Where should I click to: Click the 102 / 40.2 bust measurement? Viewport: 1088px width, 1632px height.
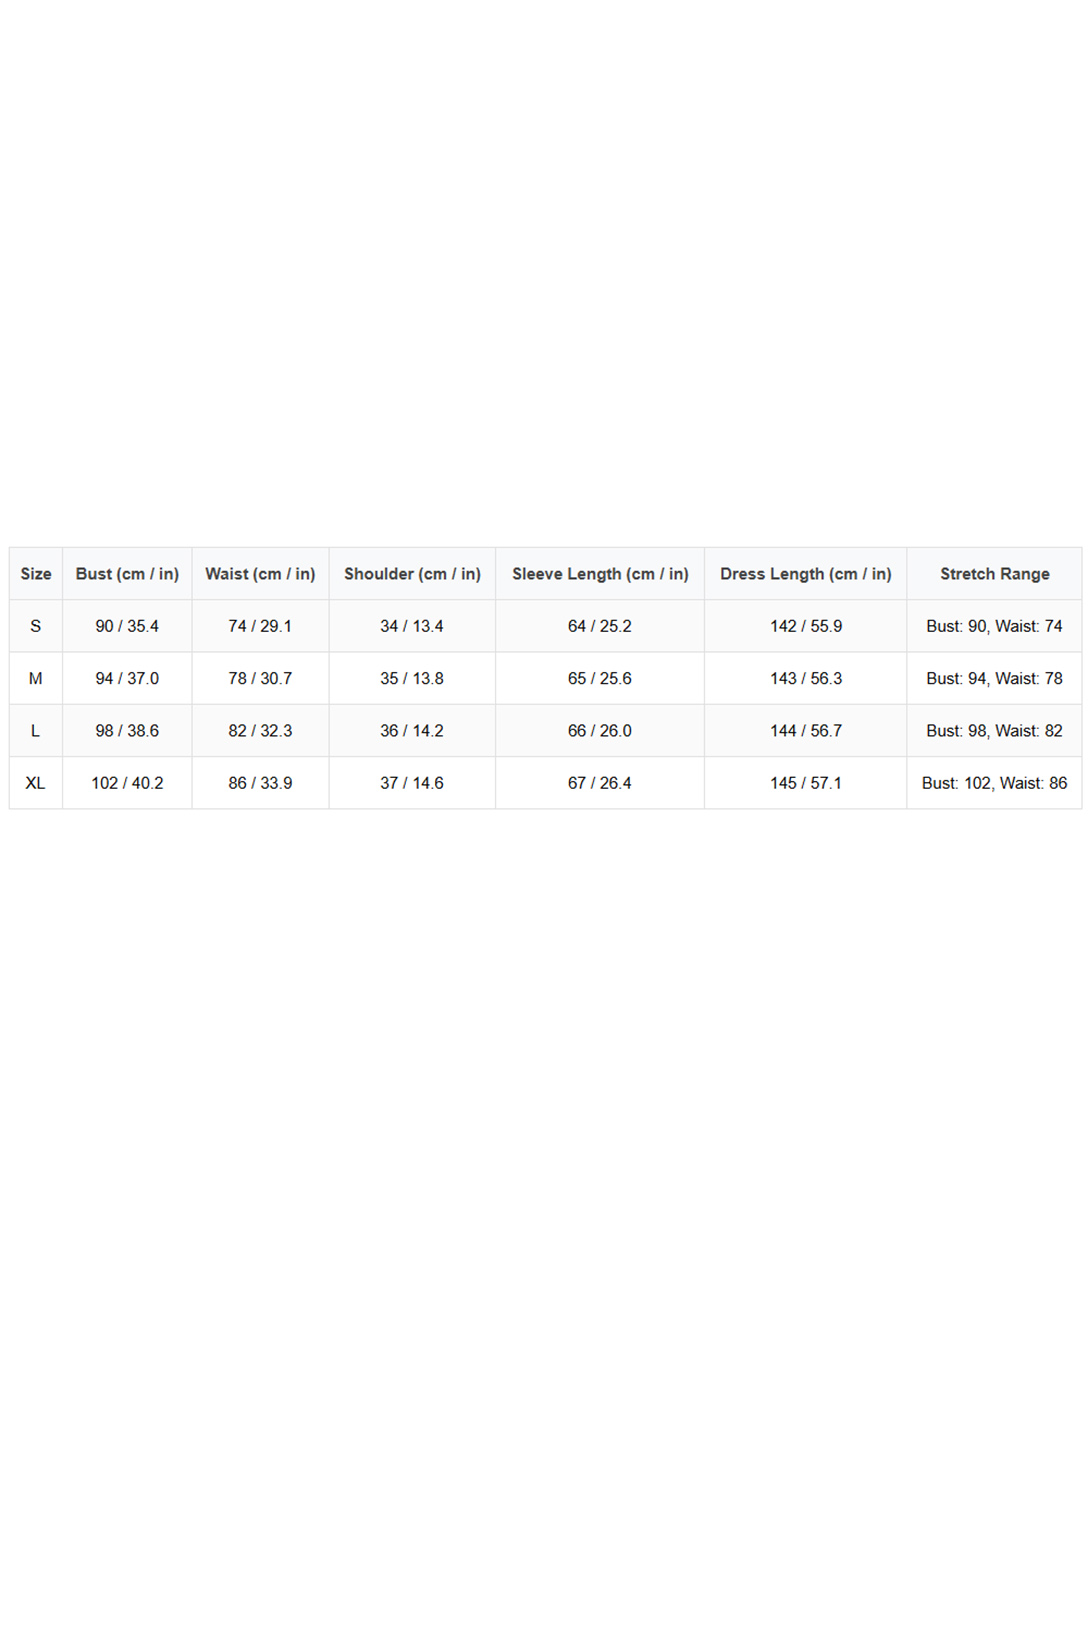point(127,783)
